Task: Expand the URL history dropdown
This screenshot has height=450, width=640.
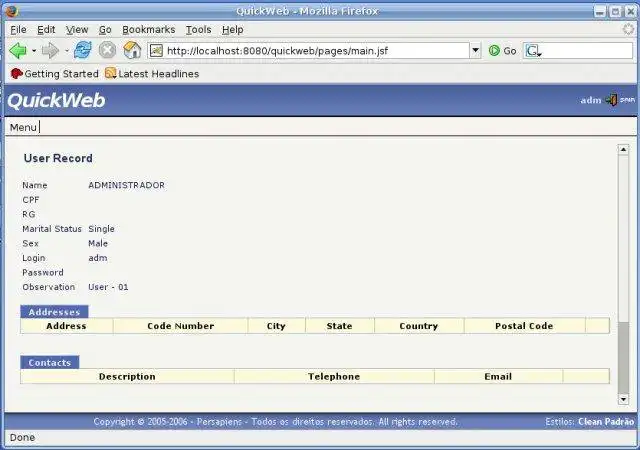Action: [476, 51]
